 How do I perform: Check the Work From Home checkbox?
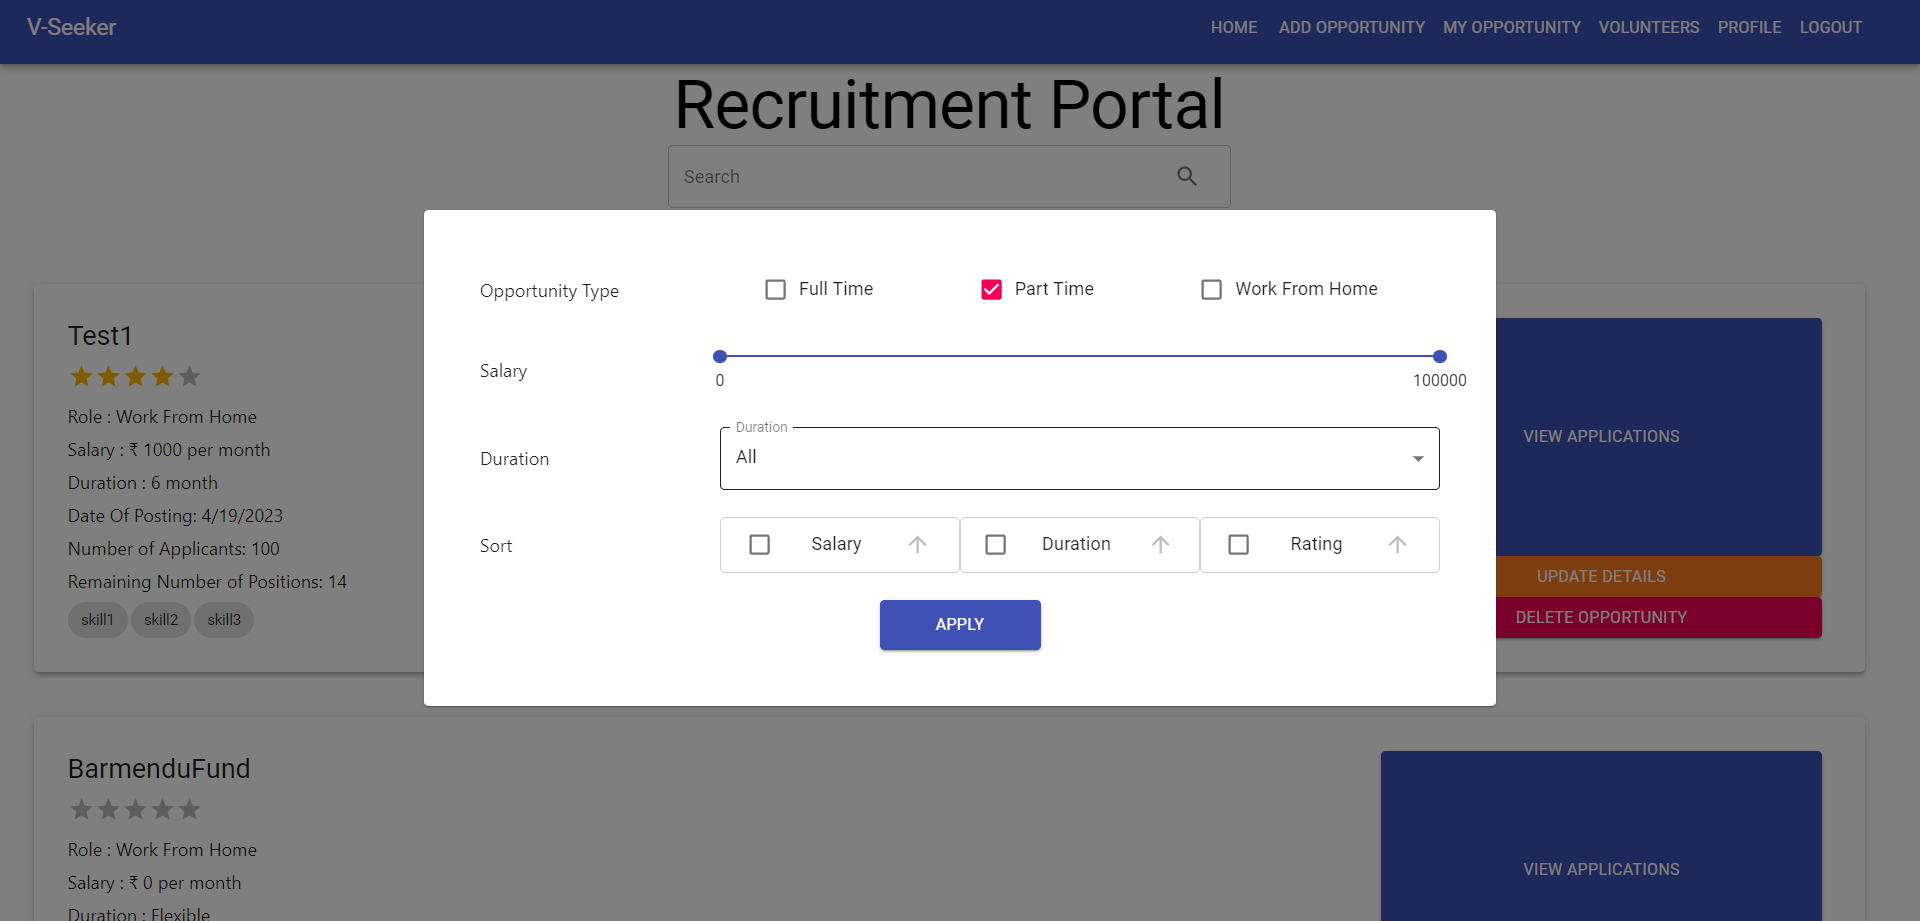pos(1211,290)
